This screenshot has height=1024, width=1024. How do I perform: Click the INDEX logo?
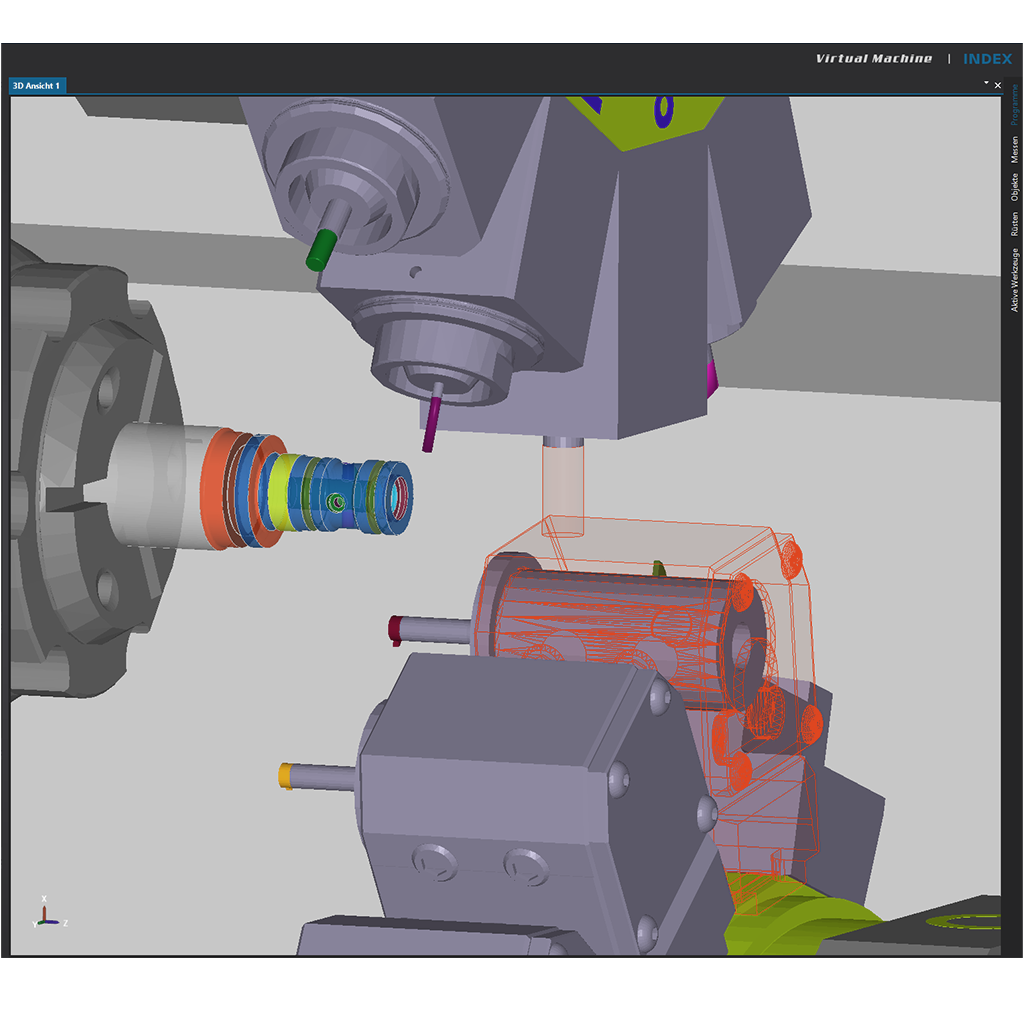(987, 59)
